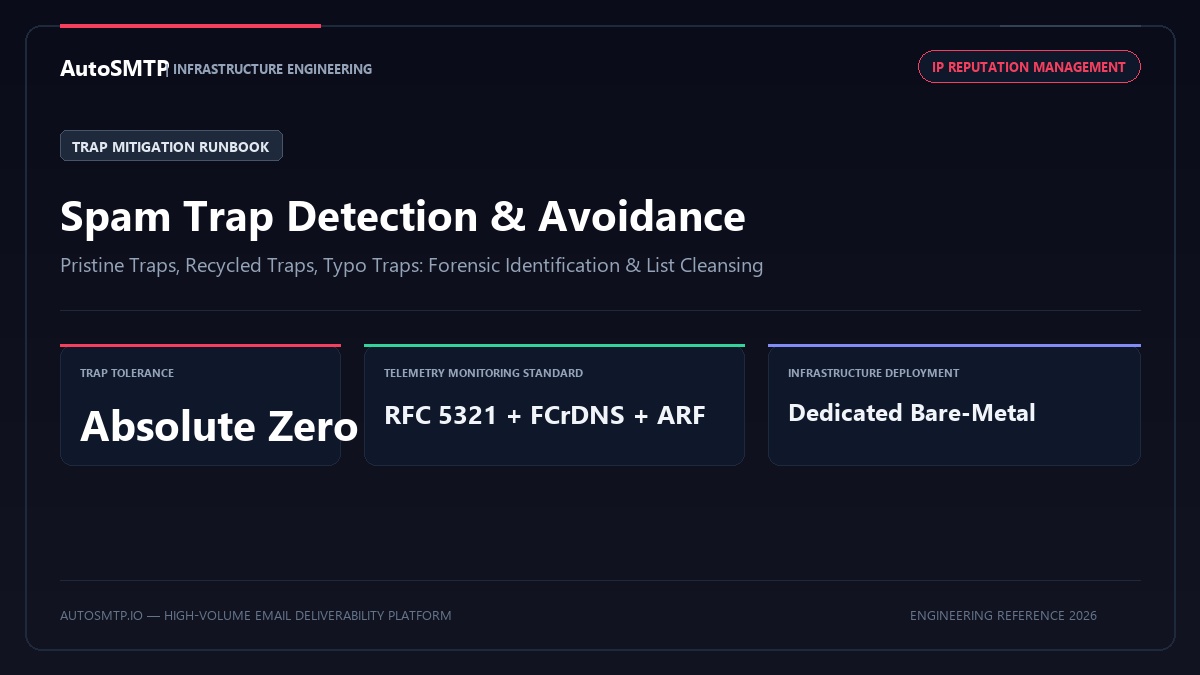Select the Spam Trap Detection & Avoidance title
Viewport: 1200px width, 675px height.
point(403,216)
